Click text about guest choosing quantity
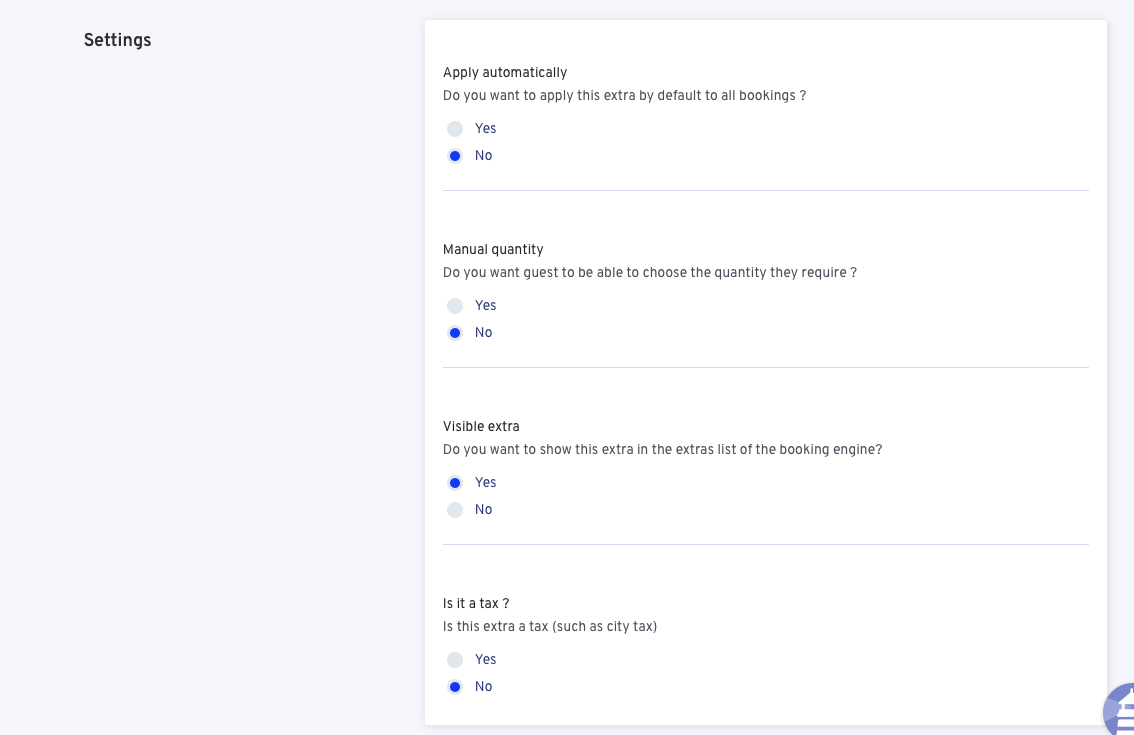 (x=649, y=273)
